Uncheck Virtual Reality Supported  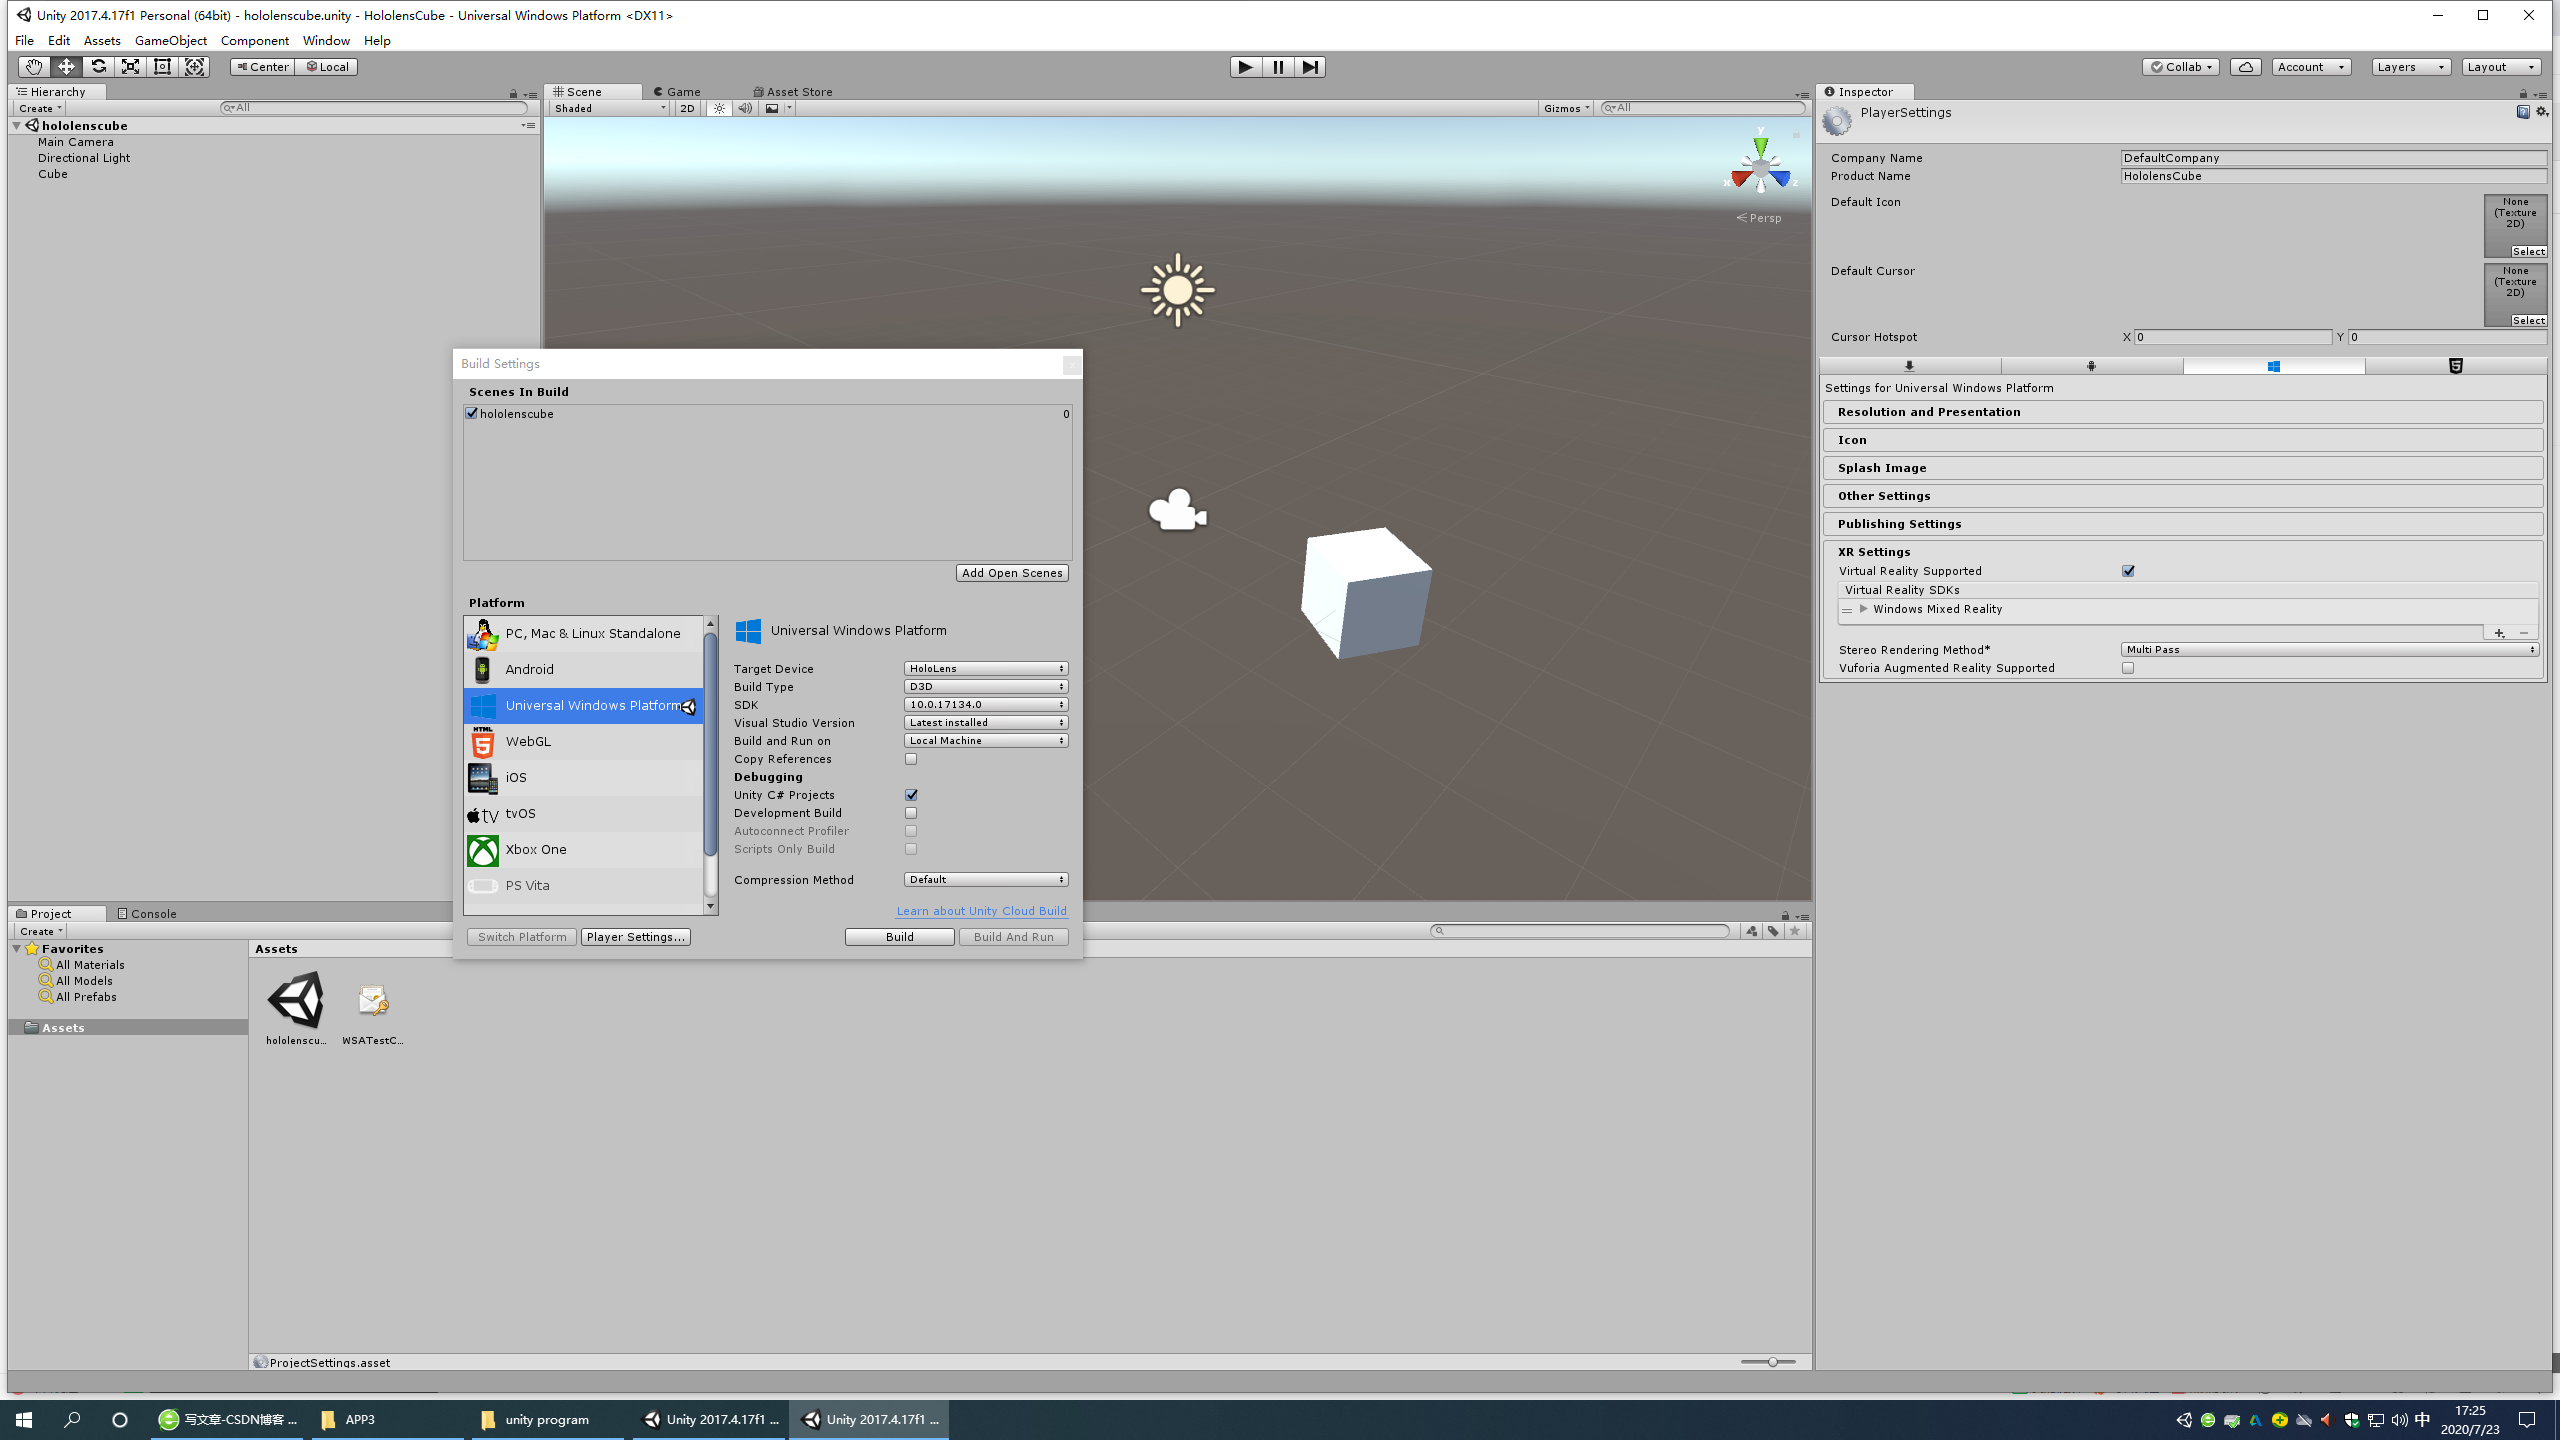coord(2128,571)
